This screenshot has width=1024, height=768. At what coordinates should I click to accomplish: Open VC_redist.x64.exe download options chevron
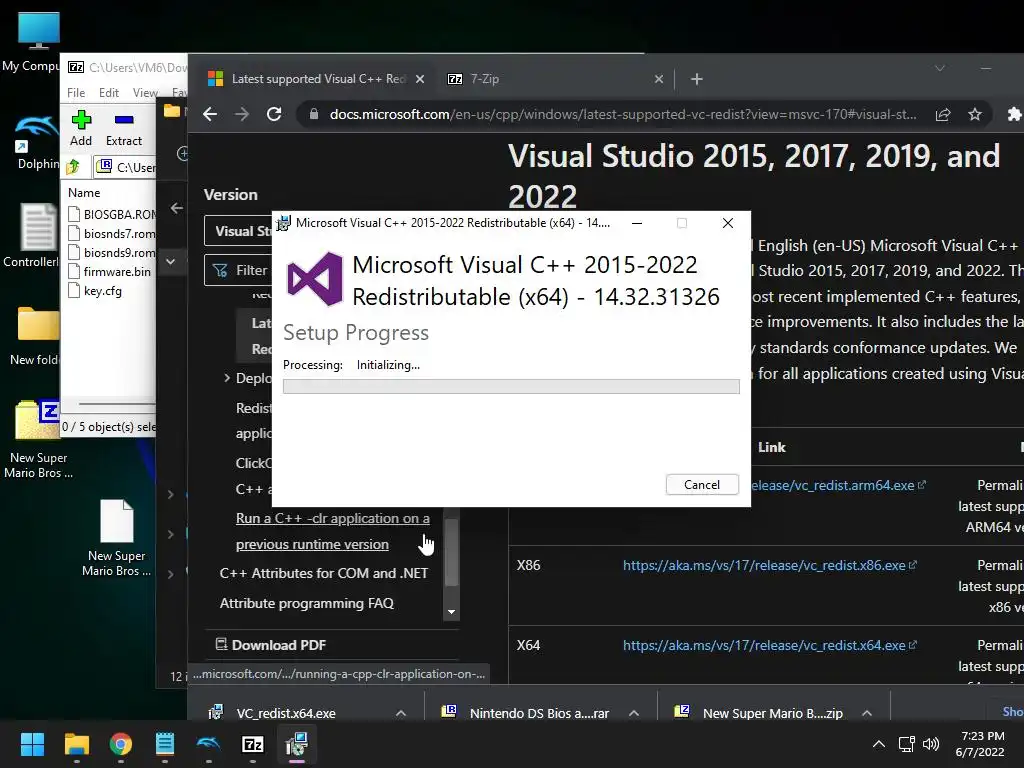[401, 713]
